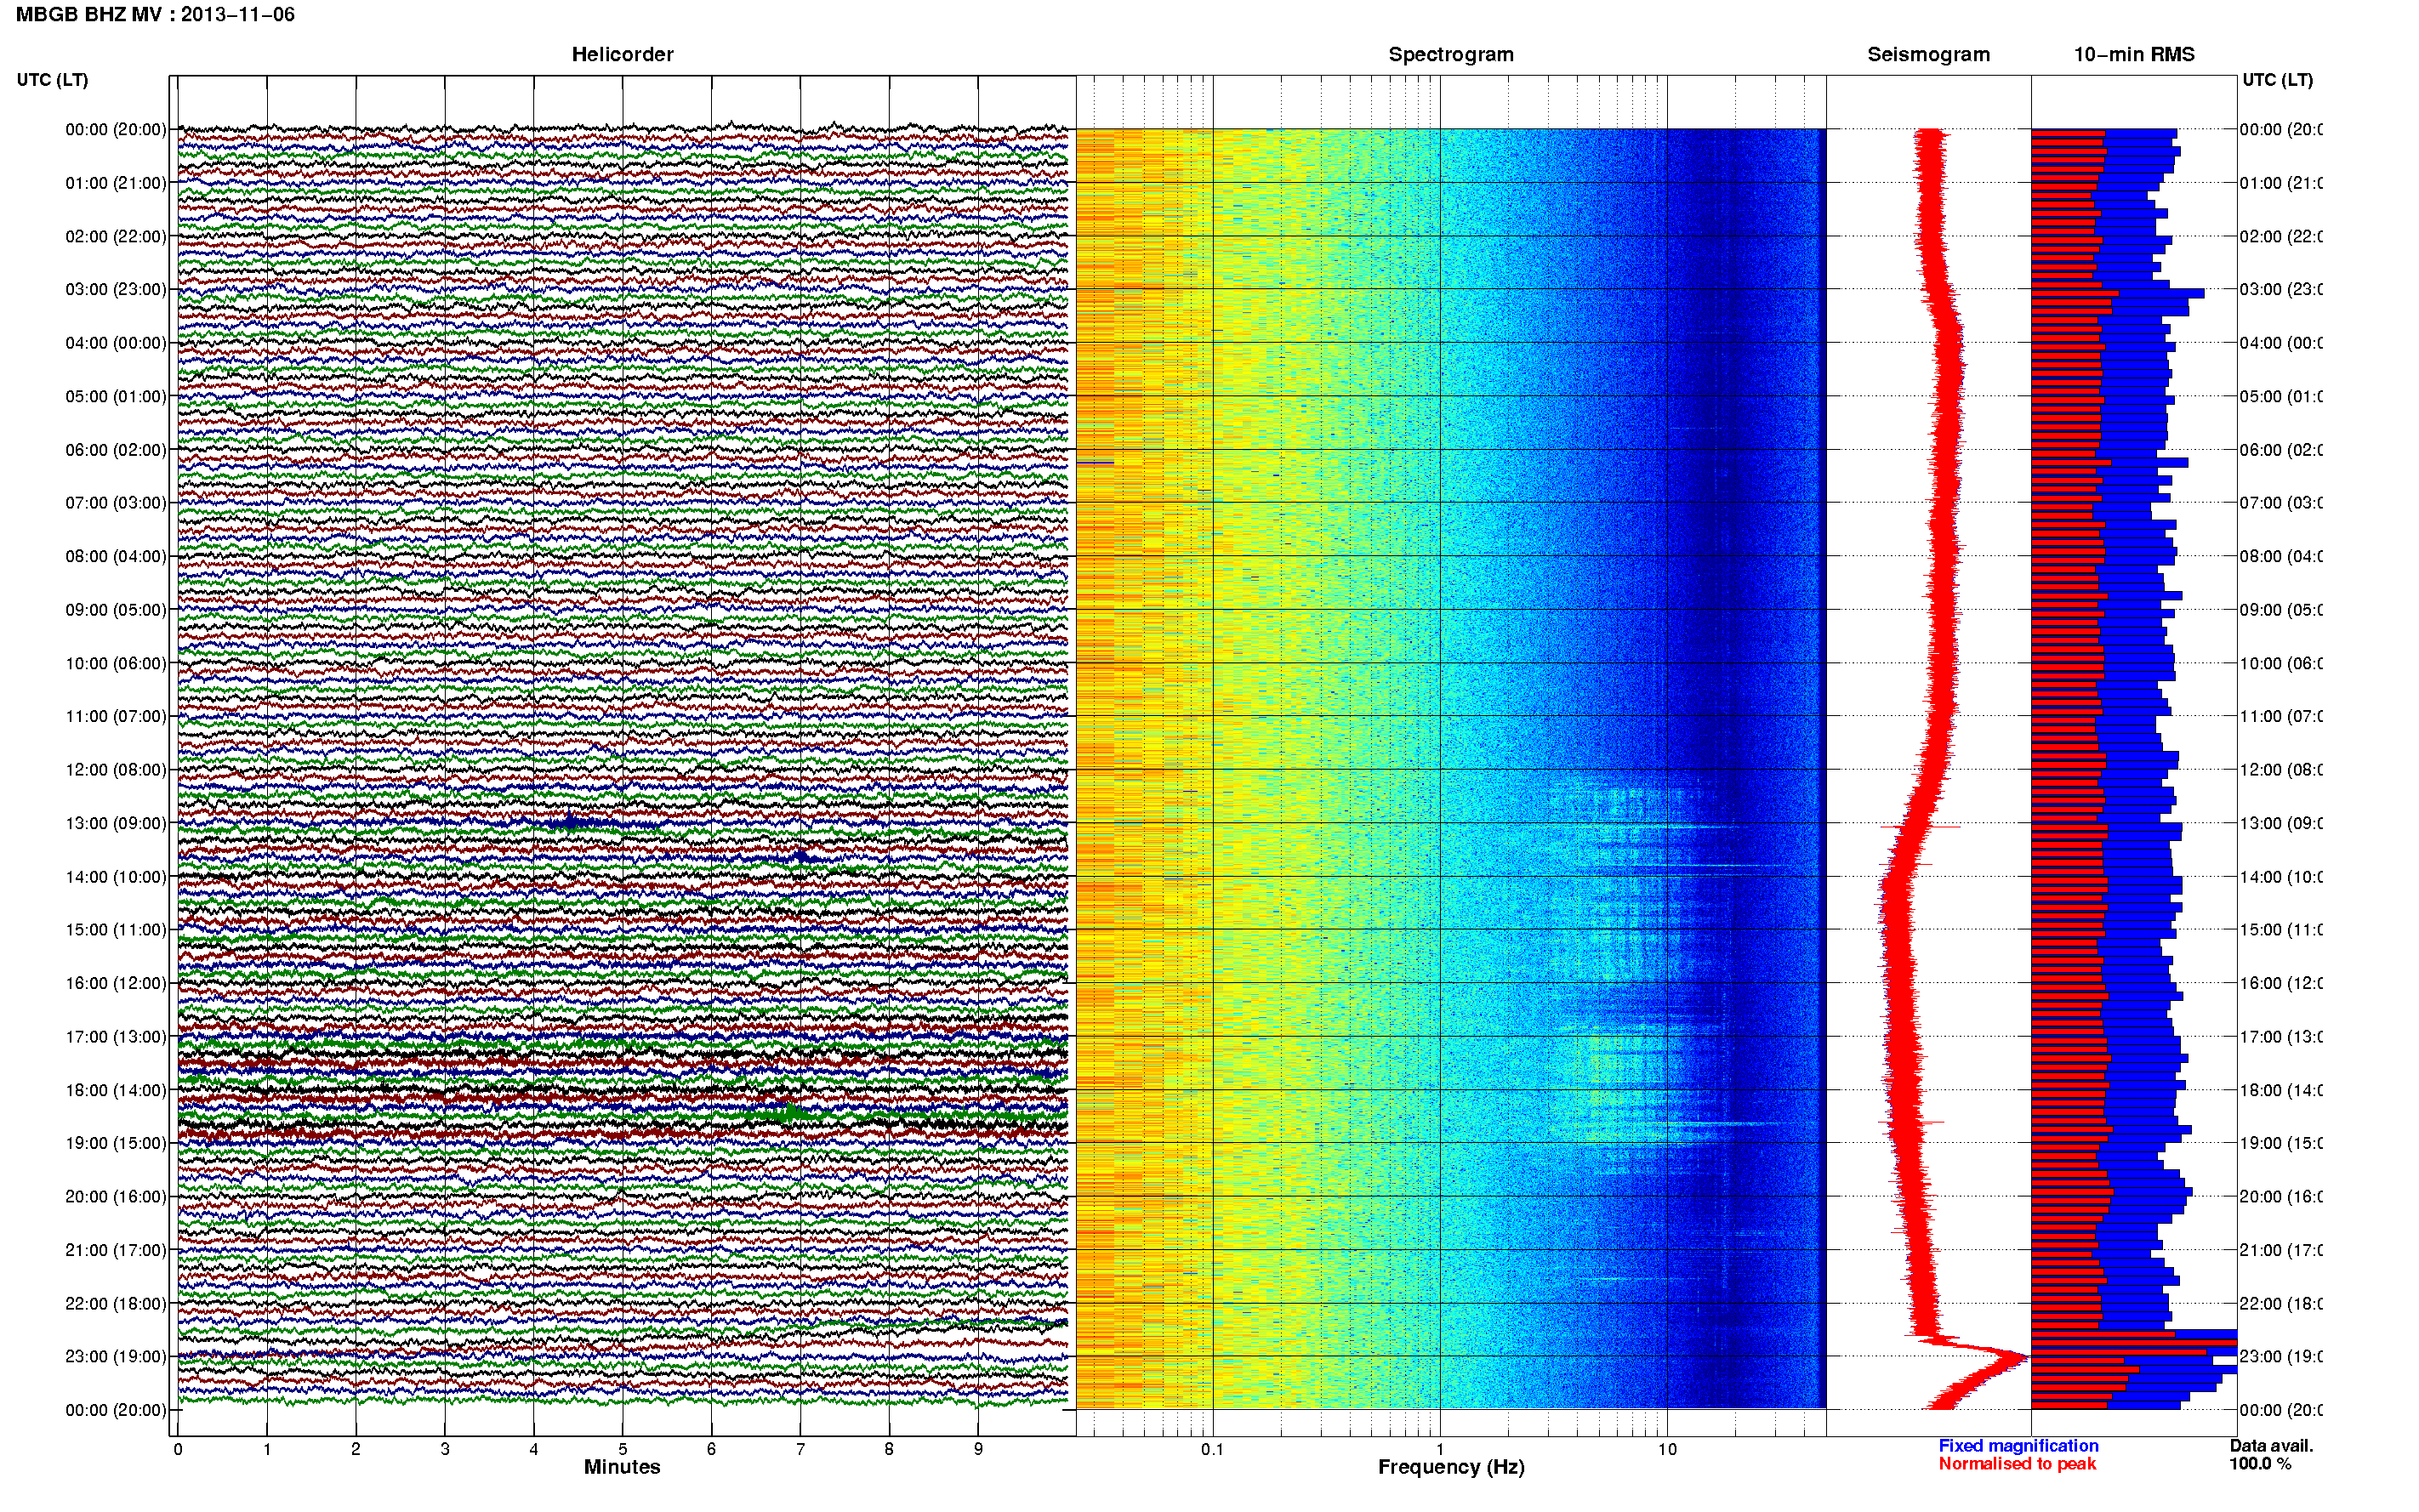The image size is (2419, 1512).
Task: Click the left '09:00 (05:00)' time label
Action: (x=116, y=609)
